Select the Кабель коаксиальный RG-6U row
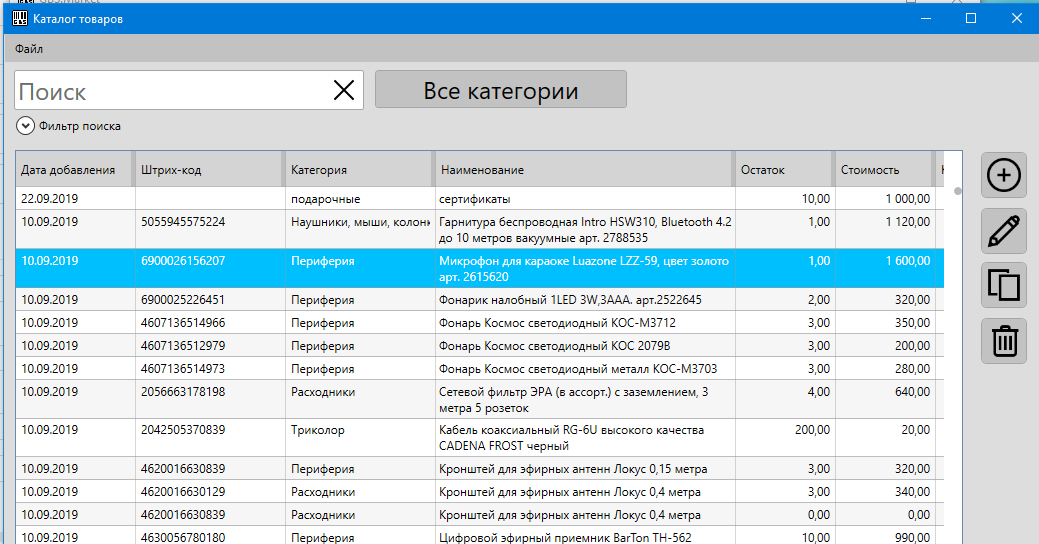This screenshot has height=544, width=1039. 480,437
